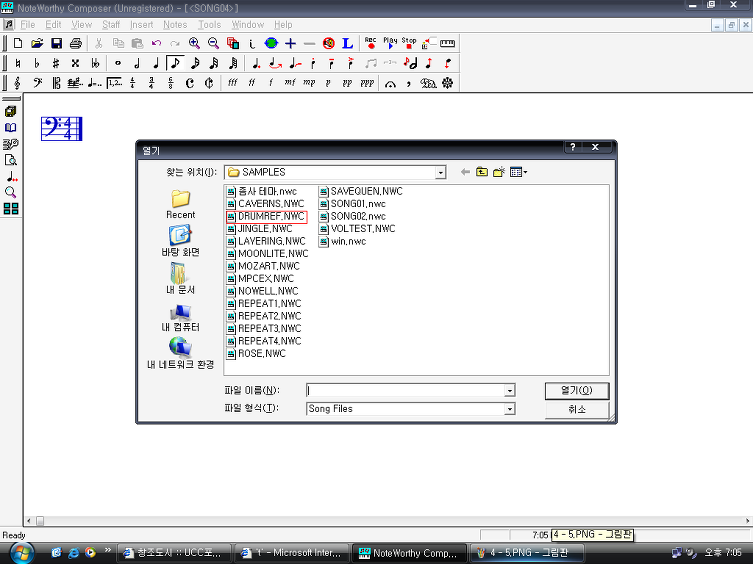Insert cut time signature
Image resolution: width=753 pixels, height=564 pixels.
[209, 83]
